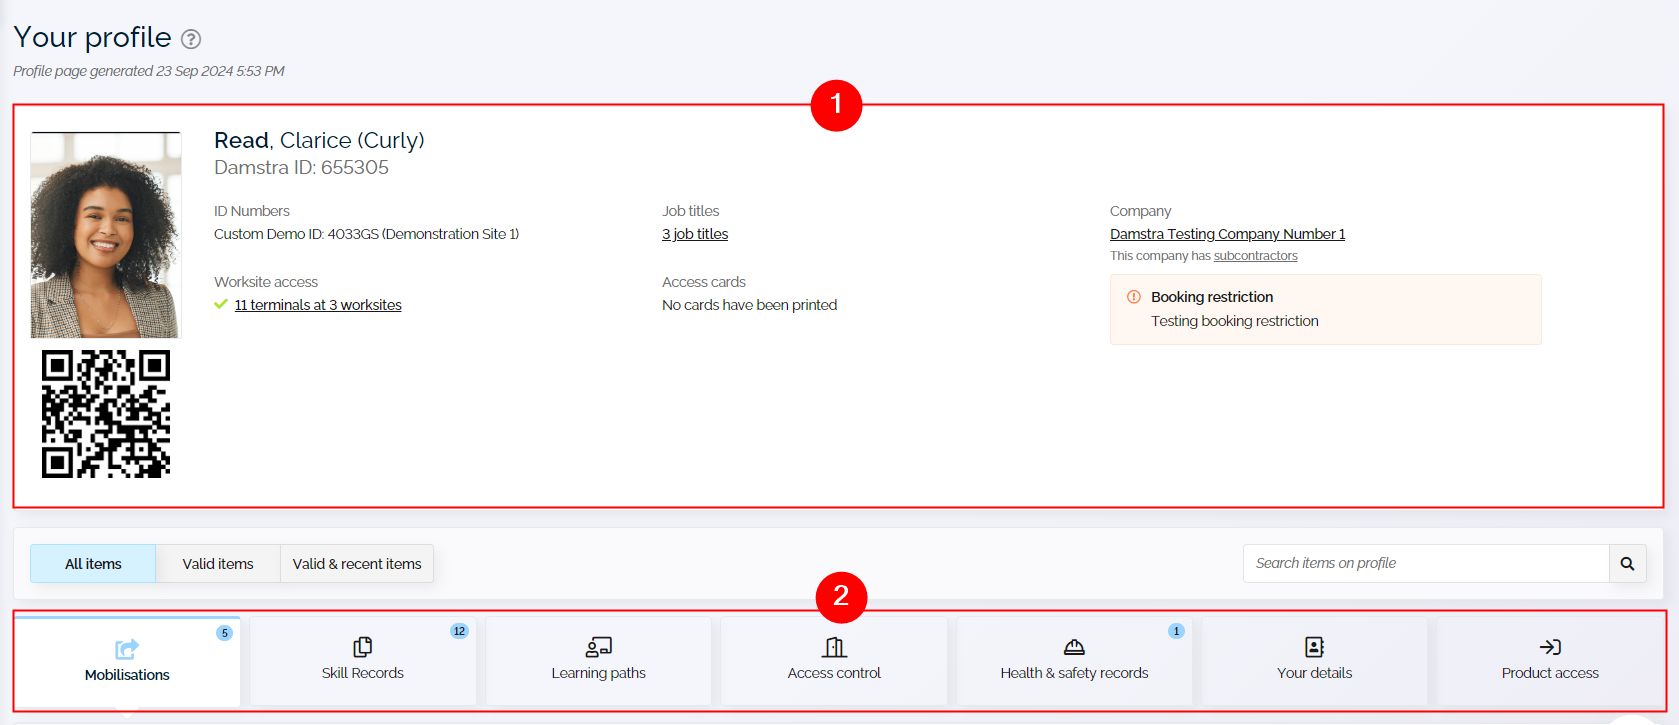This screenshot has width=1679, height=725.
Task: Click the Skill Records documents icon
Action: click(x=363, y=647)
